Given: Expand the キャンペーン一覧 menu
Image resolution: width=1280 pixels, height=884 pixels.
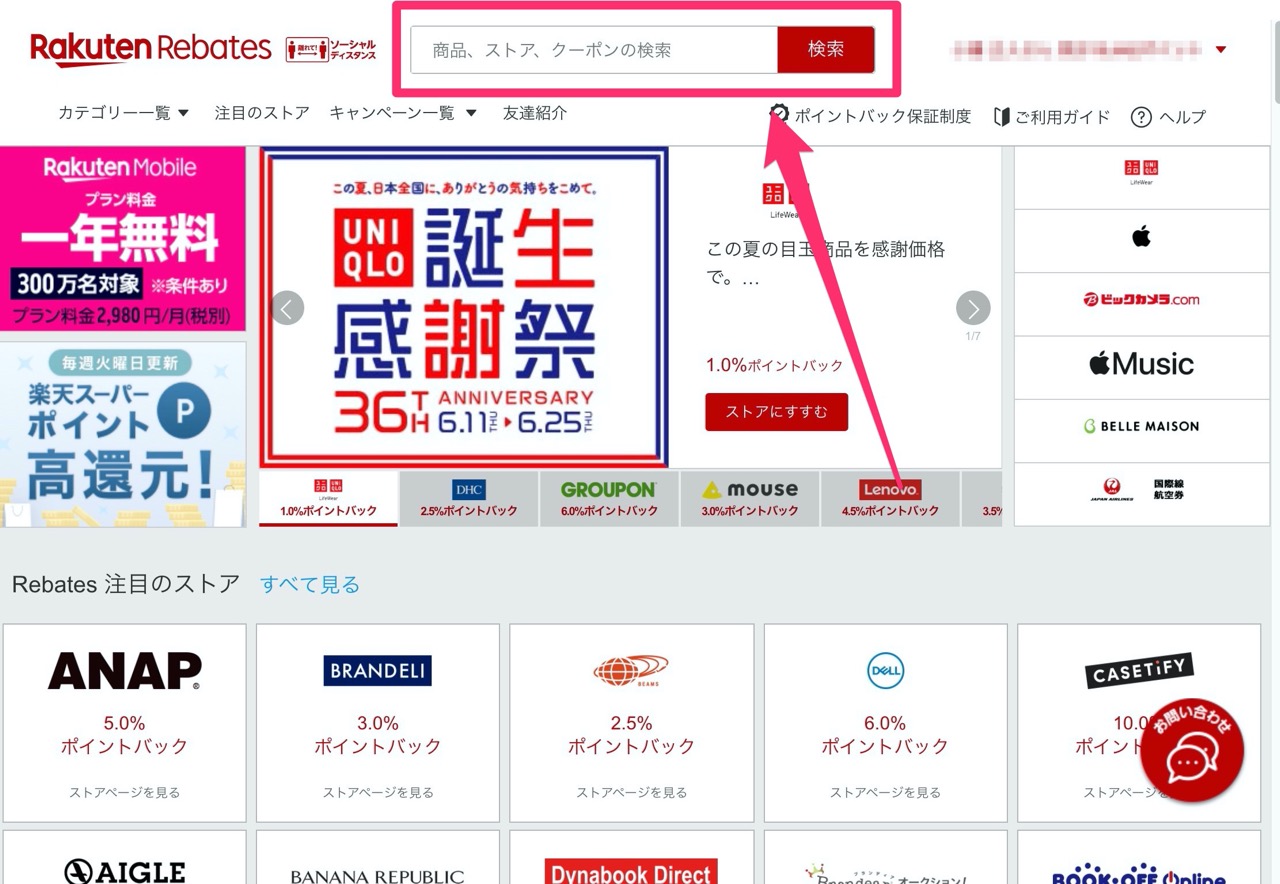Looking at the screenshot, I should tap(404, 113).
